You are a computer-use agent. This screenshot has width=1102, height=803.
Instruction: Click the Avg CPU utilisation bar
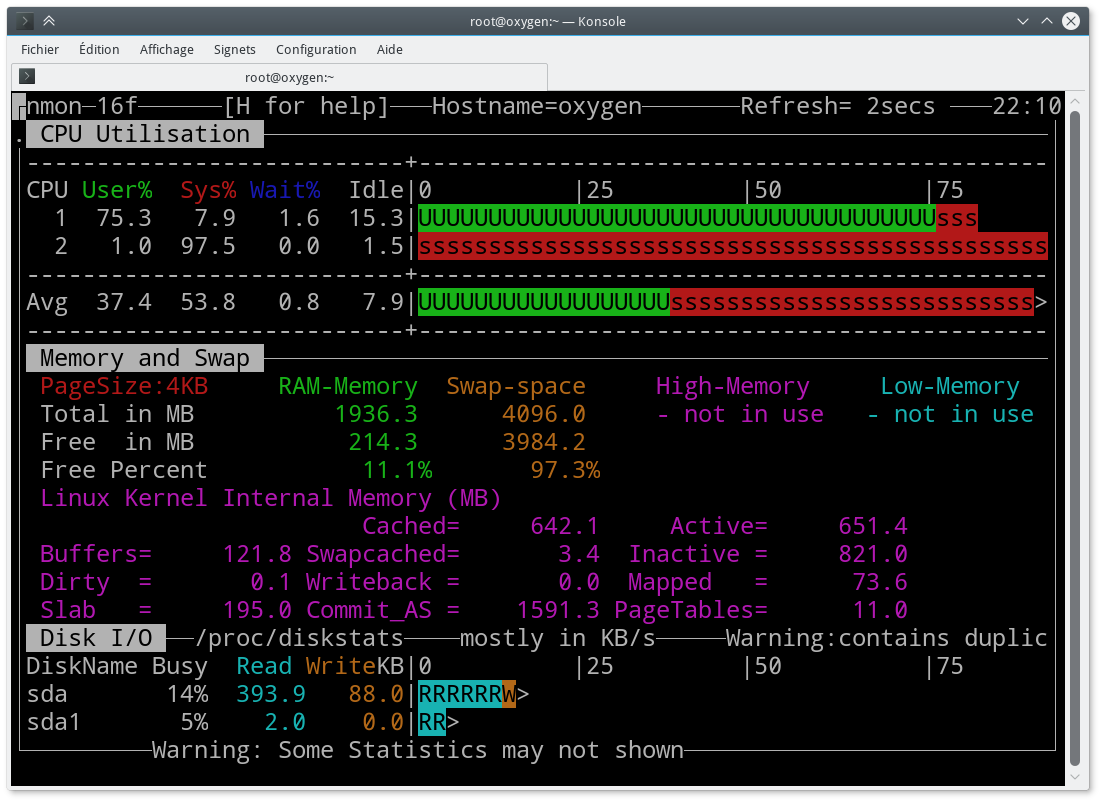pyautogui.click(x=726, y=302)
